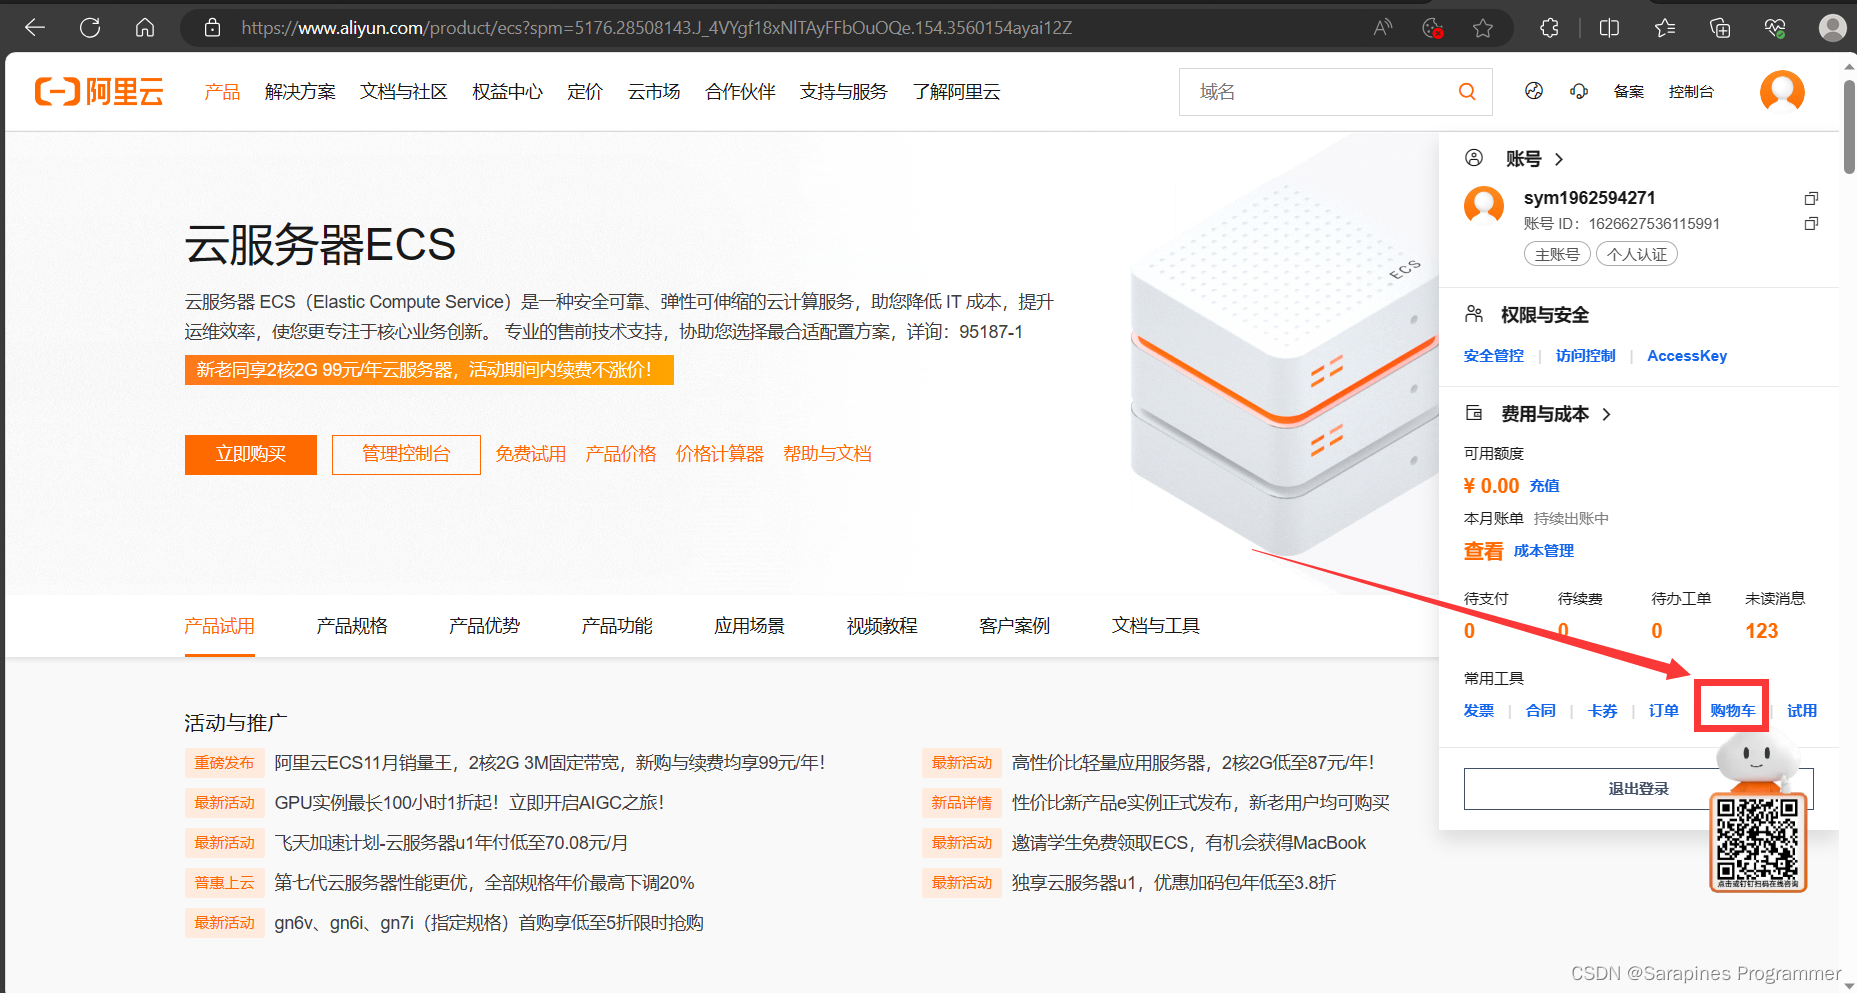Select the 视频教程 tab
The image size is (1857, 993).
pyautogui.click(x=882, y=626)
